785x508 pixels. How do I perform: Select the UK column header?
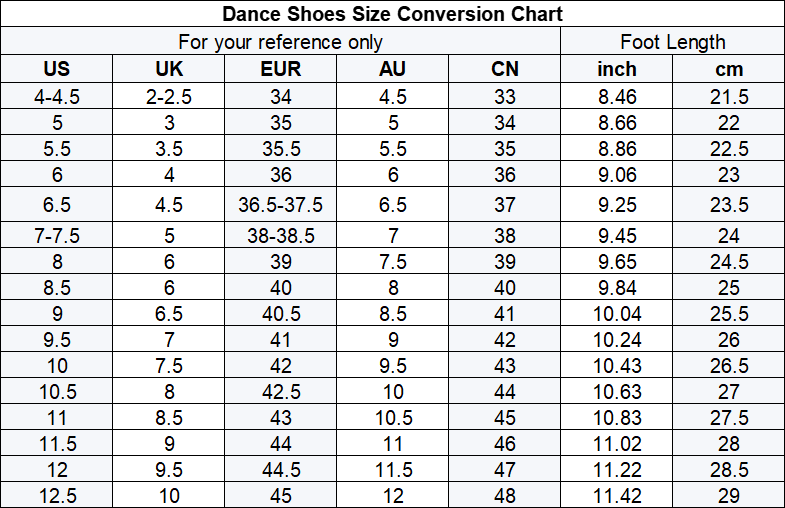point(170,69)
